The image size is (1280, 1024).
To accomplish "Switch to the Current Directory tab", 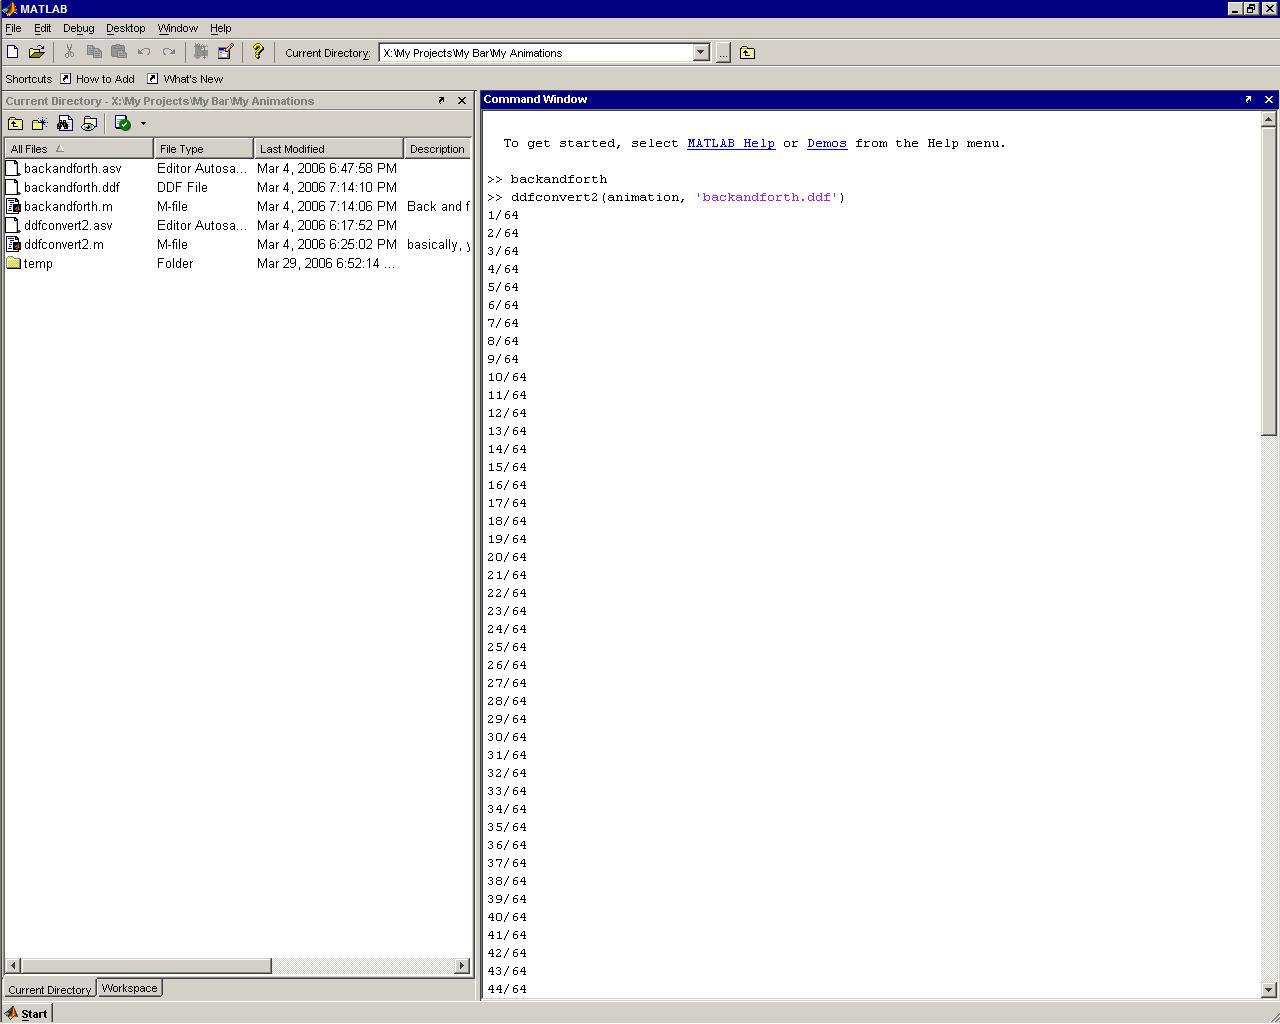I will (50, 989).
